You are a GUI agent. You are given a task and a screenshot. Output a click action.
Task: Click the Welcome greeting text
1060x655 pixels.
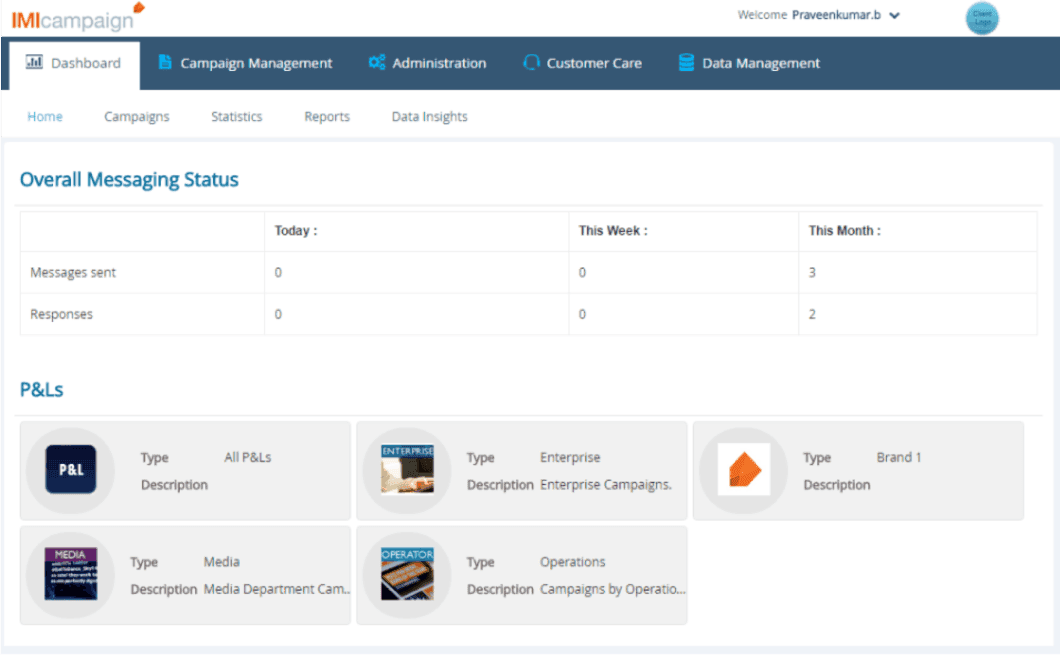click(x=762, y=15)
